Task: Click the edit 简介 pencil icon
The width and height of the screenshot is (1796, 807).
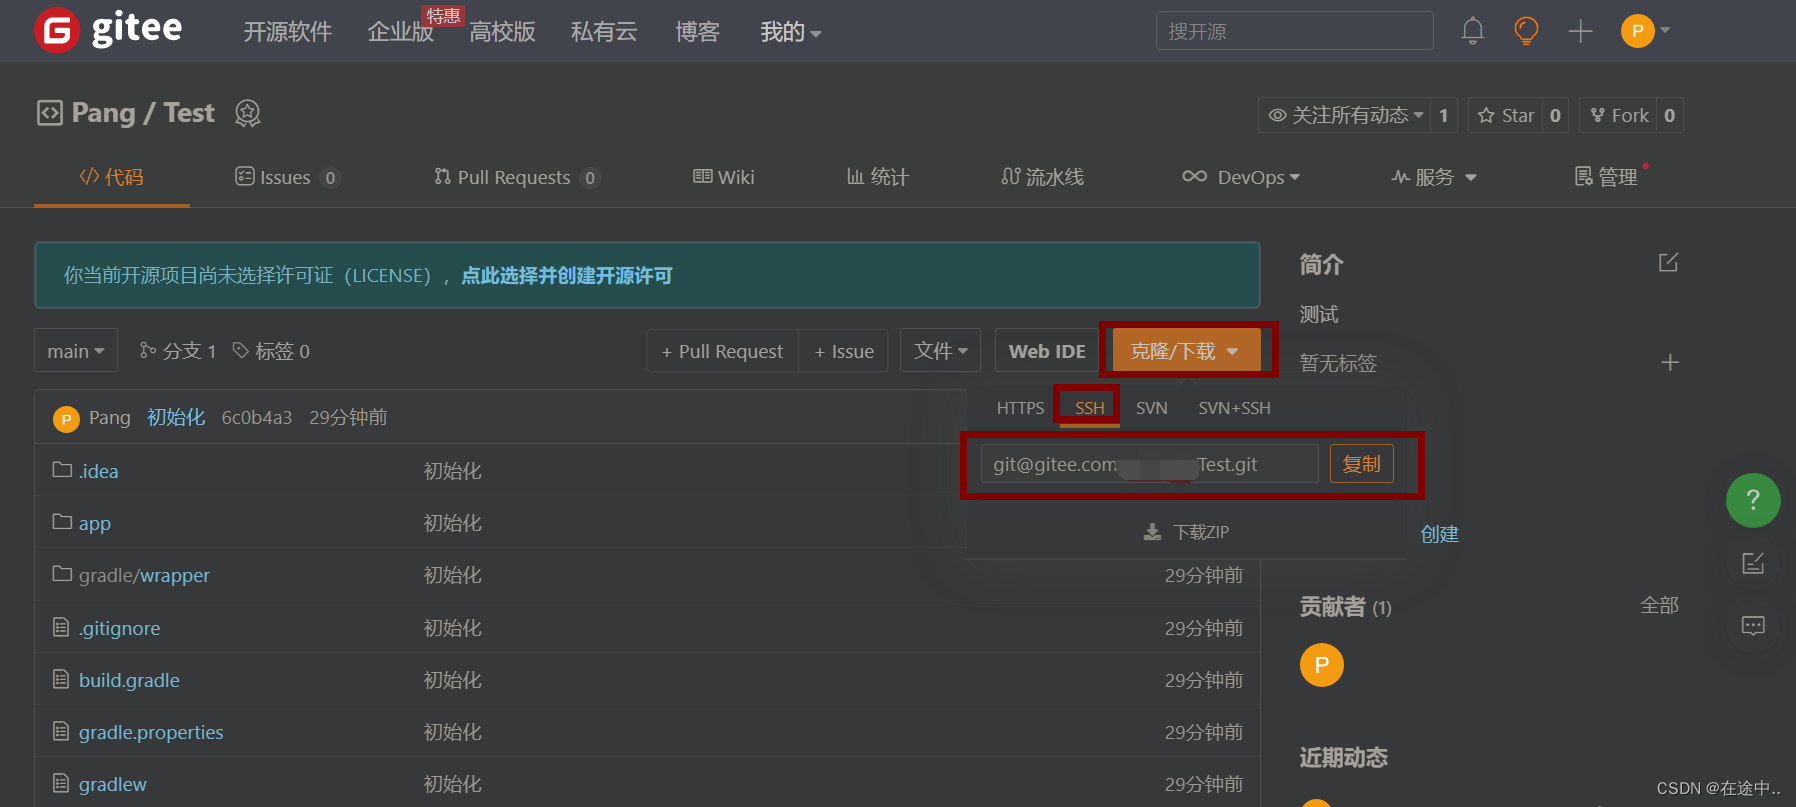Action: click(x=1668, y=262)
